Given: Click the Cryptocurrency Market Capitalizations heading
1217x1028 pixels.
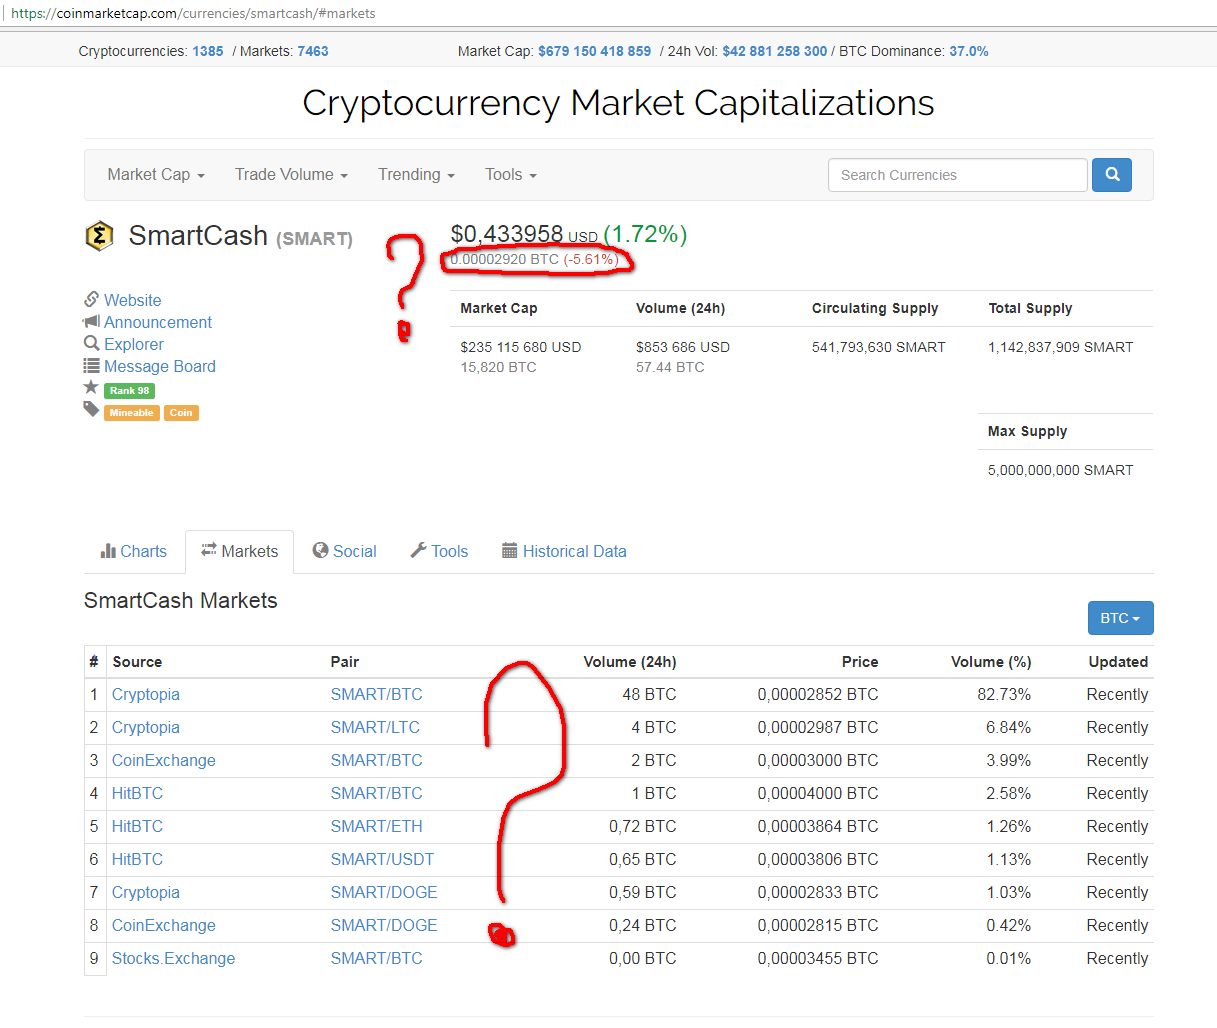Looking at the screenshot, I should point(618,103).
